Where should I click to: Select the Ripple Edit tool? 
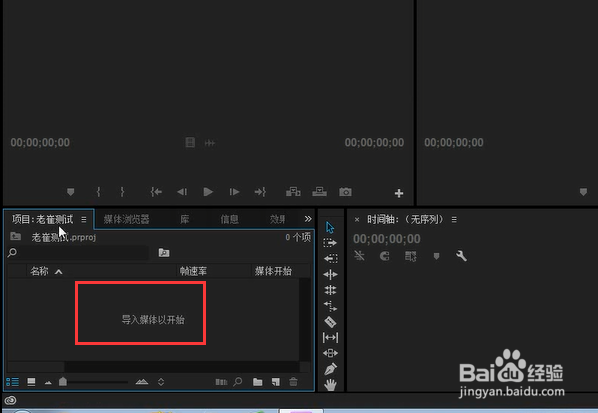coord(330,275)
